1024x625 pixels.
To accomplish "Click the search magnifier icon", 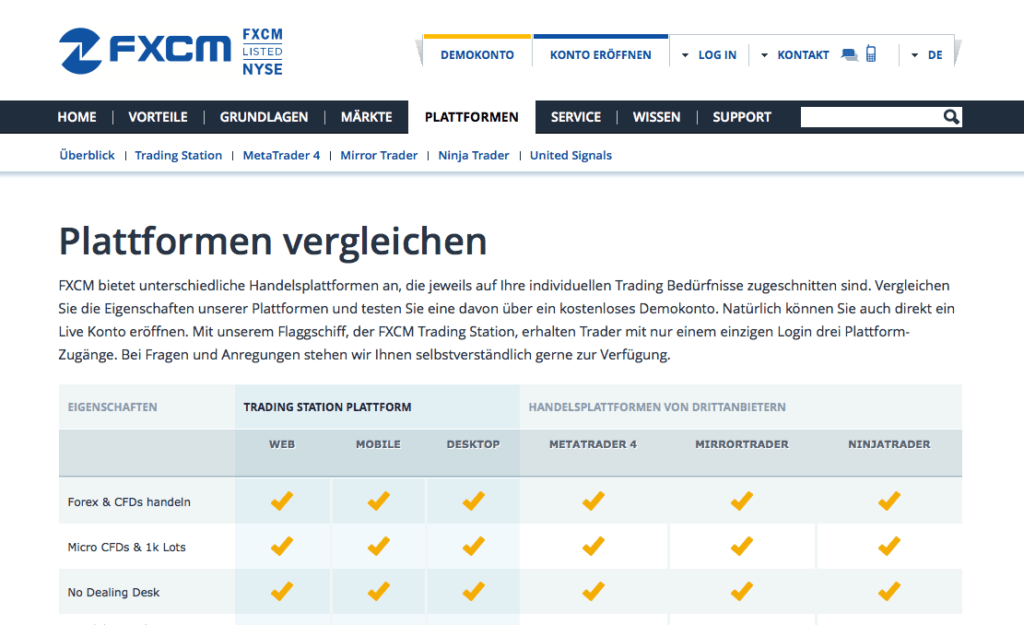I will click(x=951, y=117).
